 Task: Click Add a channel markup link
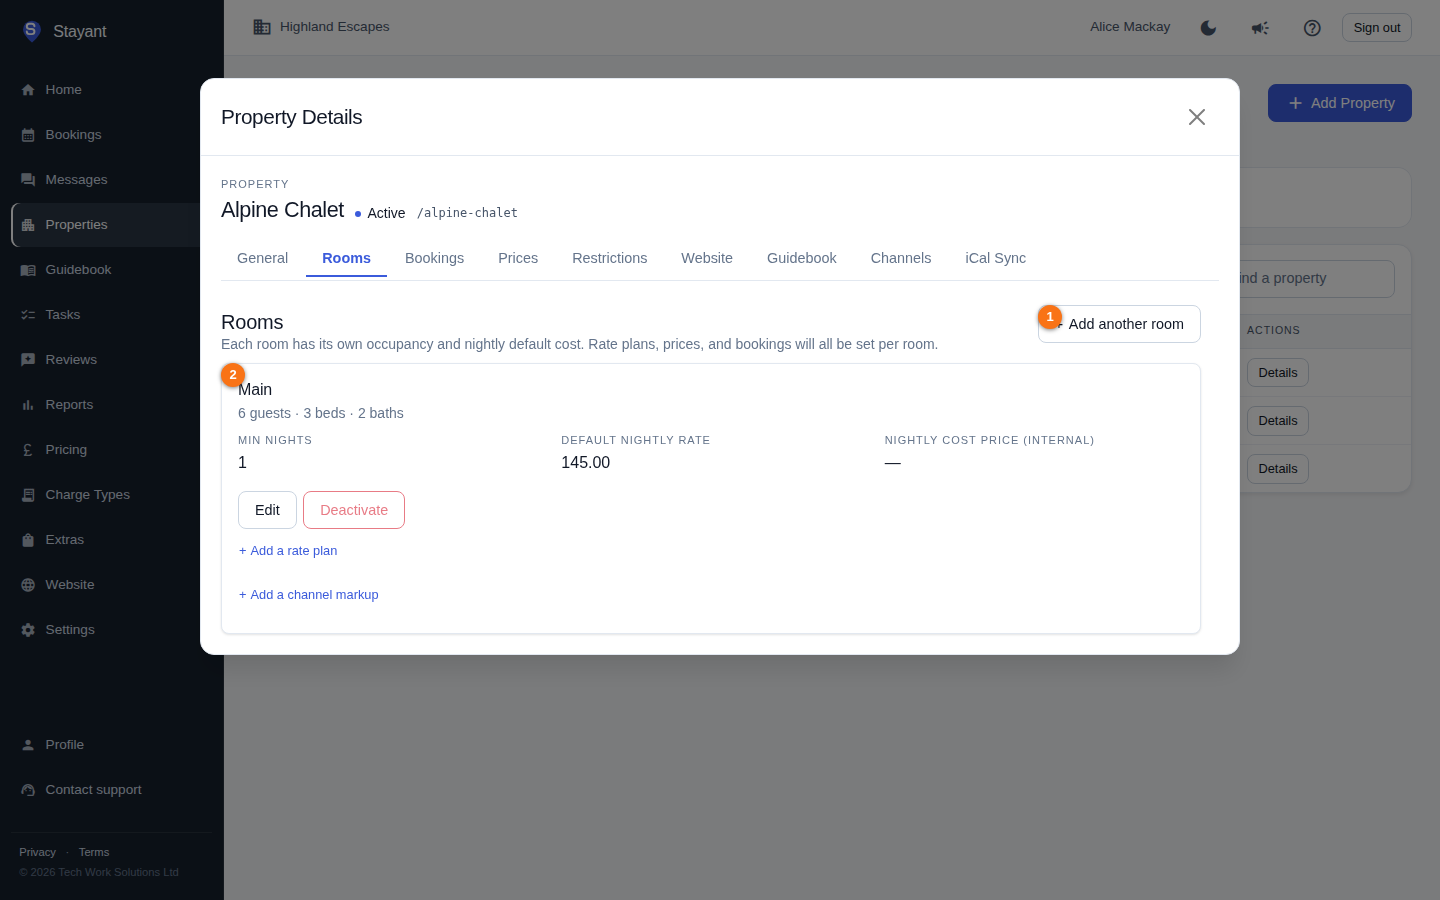308,595
